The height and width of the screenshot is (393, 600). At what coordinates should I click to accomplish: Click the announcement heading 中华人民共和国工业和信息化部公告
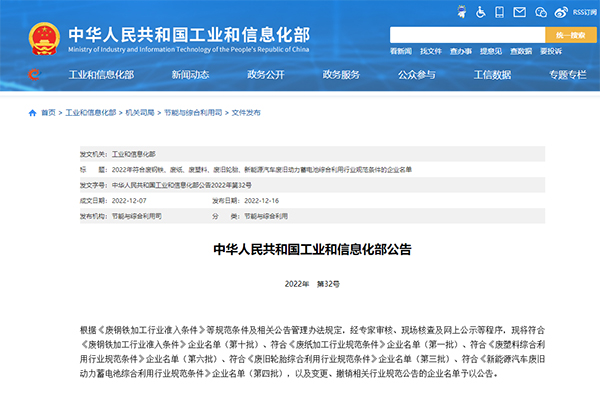pyautogui.click(x=312, y=249)
